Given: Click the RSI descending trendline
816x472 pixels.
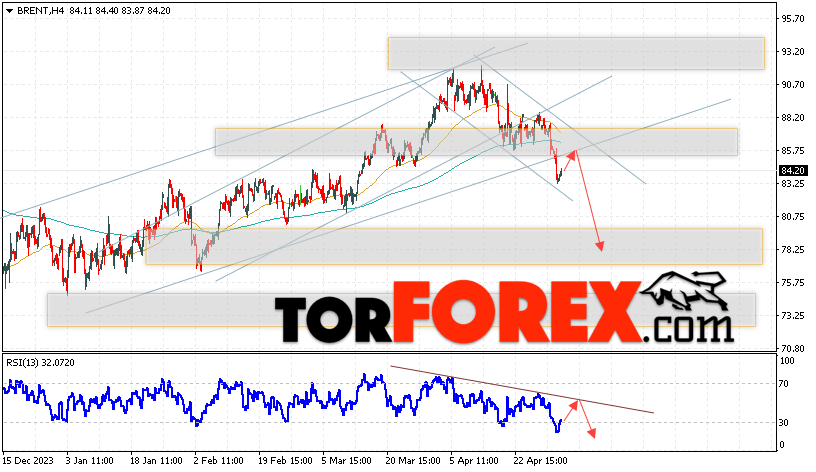Looking at the screenshot, I should click(522, 389).
